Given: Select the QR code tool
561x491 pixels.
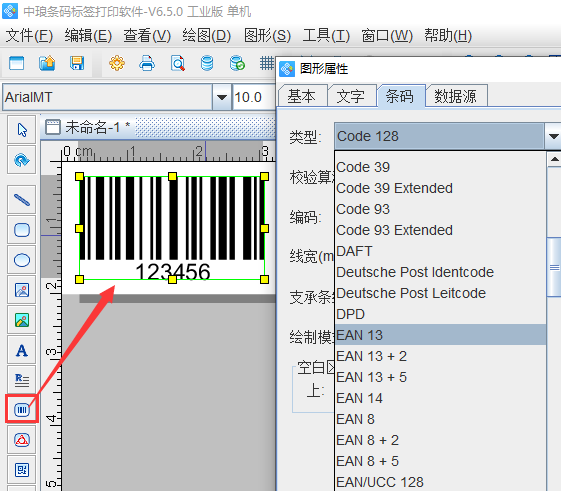Looking at the screenshot, I should click(22, 470).
